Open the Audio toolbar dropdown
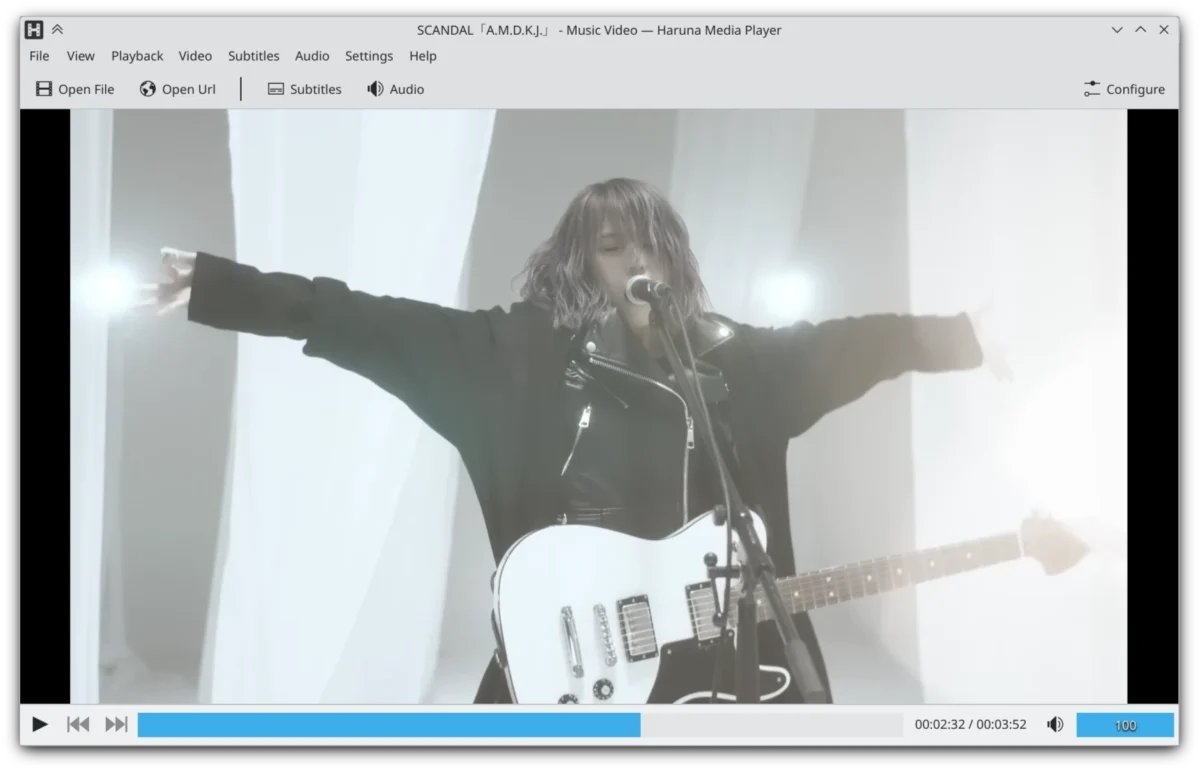The height and width of the screenshot is (770, 1200). 396,89
